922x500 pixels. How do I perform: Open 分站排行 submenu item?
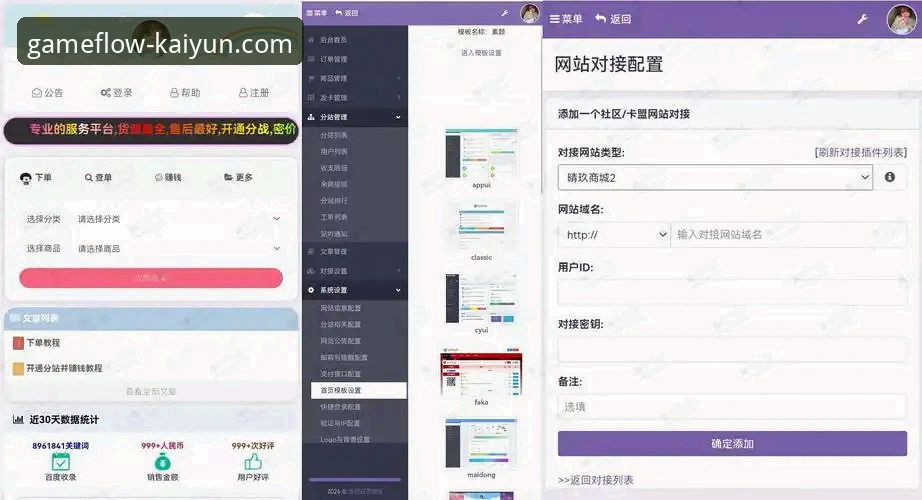click(334, 201)
